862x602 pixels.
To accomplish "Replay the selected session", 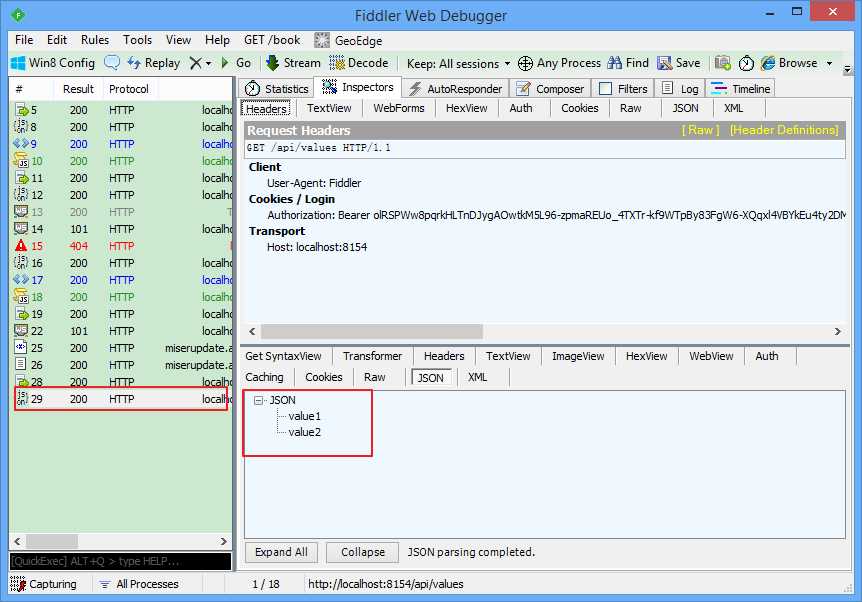I will [153, 63].
